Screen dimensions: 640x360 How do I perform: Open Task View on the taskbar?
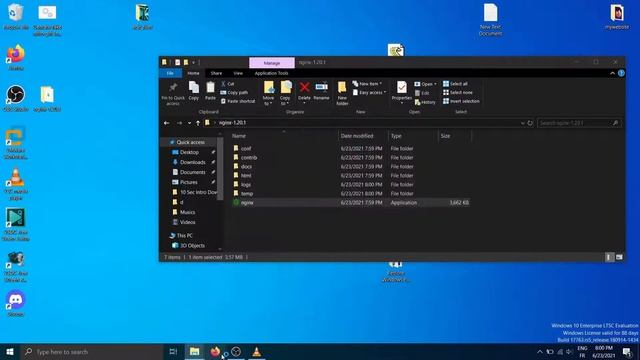[173, 352]
